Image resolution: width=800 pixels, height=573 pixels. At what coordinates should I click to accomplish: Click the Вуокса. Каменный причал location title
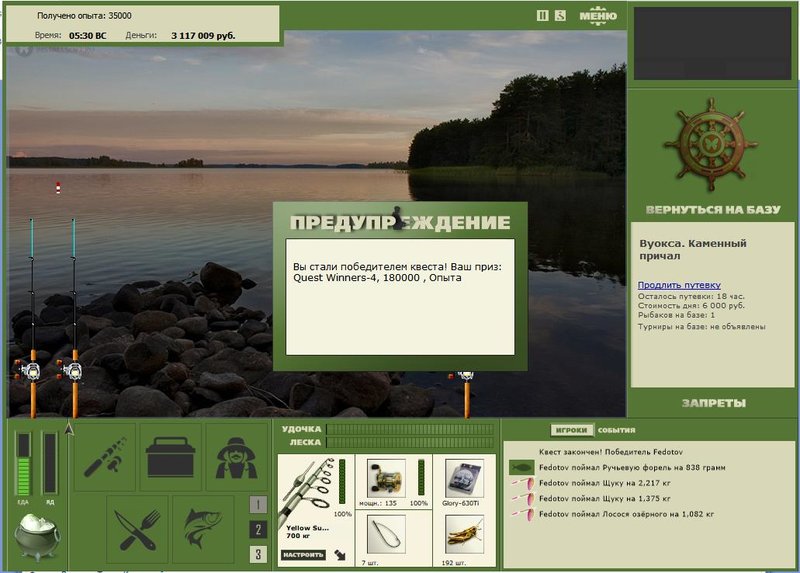tap(693, 250)
